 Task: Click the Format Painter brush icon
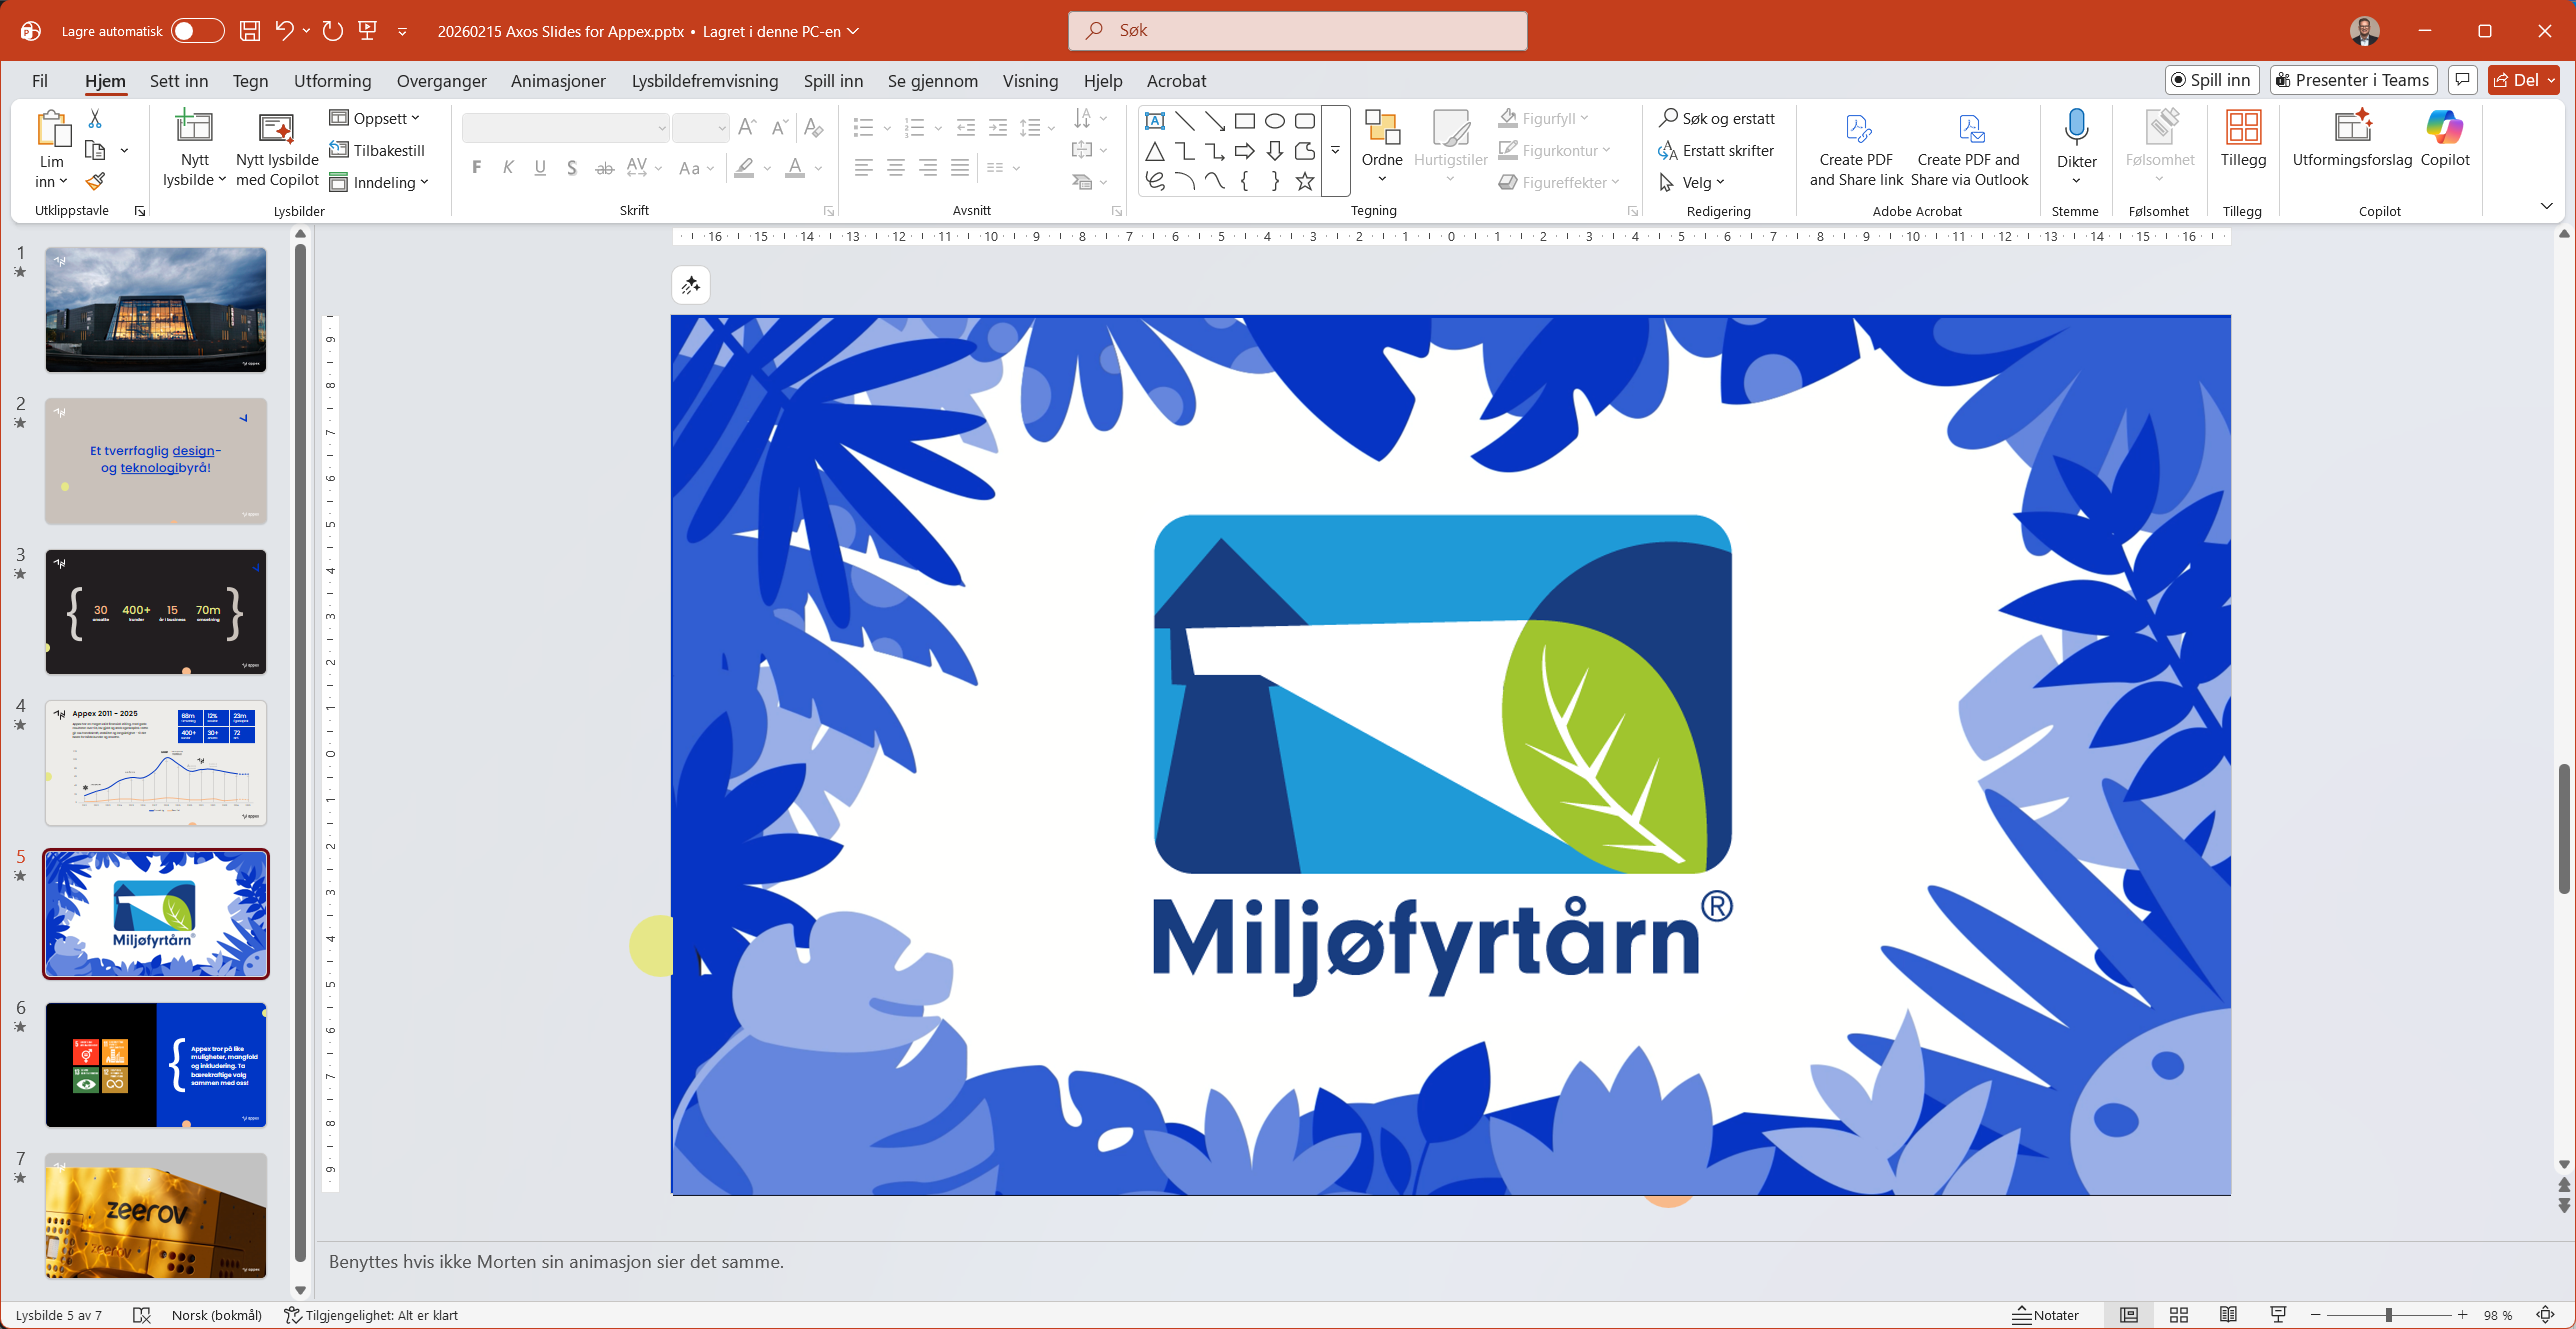click(95, 182)
